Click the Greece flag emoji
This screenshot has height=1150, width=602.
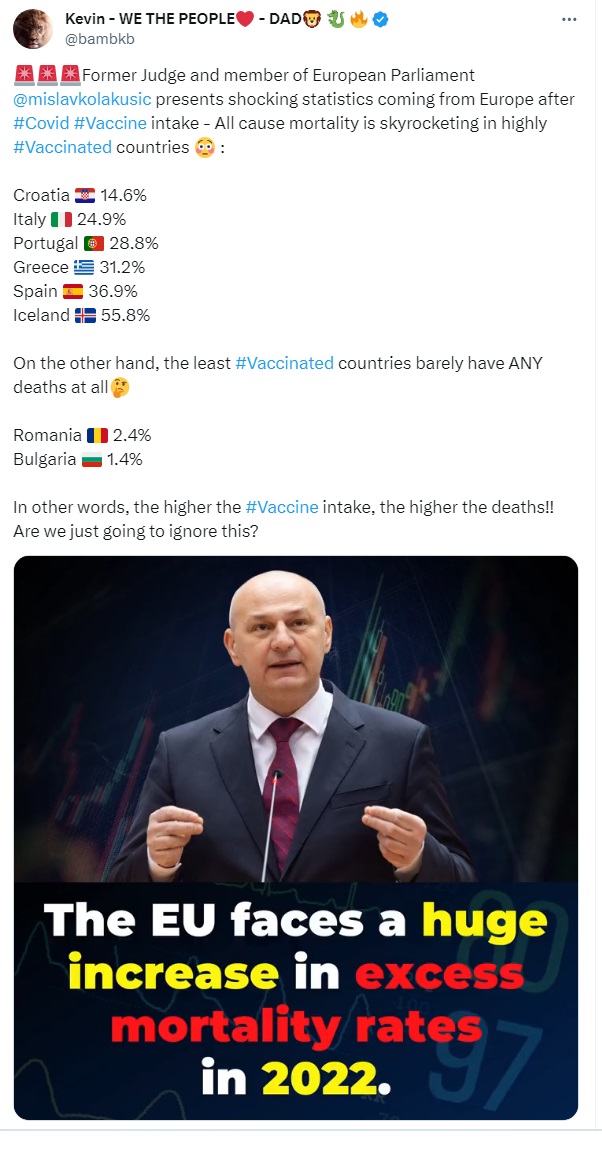point(84,267)
